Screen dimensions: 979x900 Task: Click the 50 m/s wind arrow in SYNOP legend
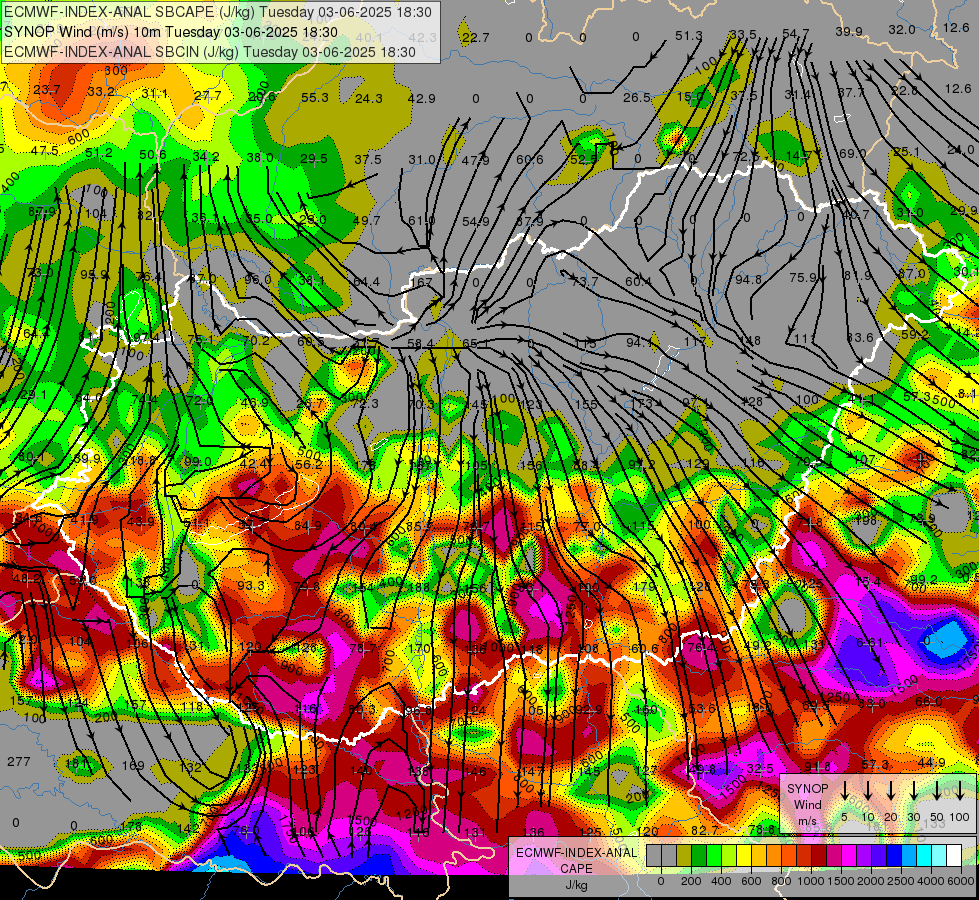point(937,791)
